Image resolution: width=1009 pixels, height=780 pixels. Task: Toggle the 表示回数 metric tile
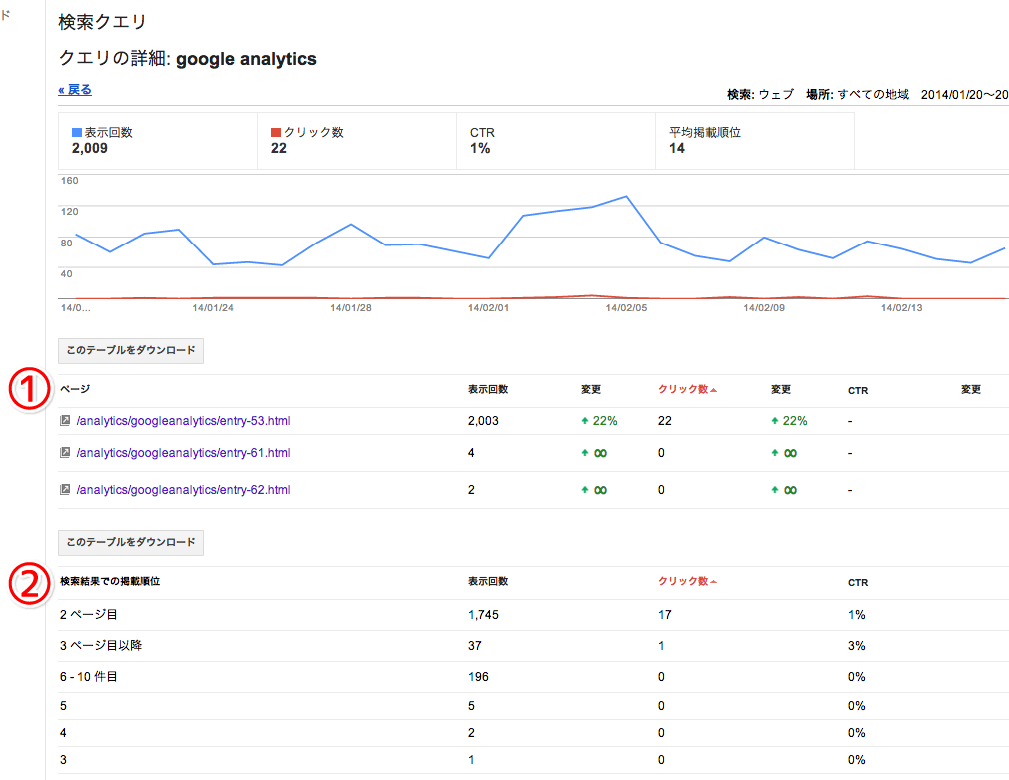click(158, 141)
